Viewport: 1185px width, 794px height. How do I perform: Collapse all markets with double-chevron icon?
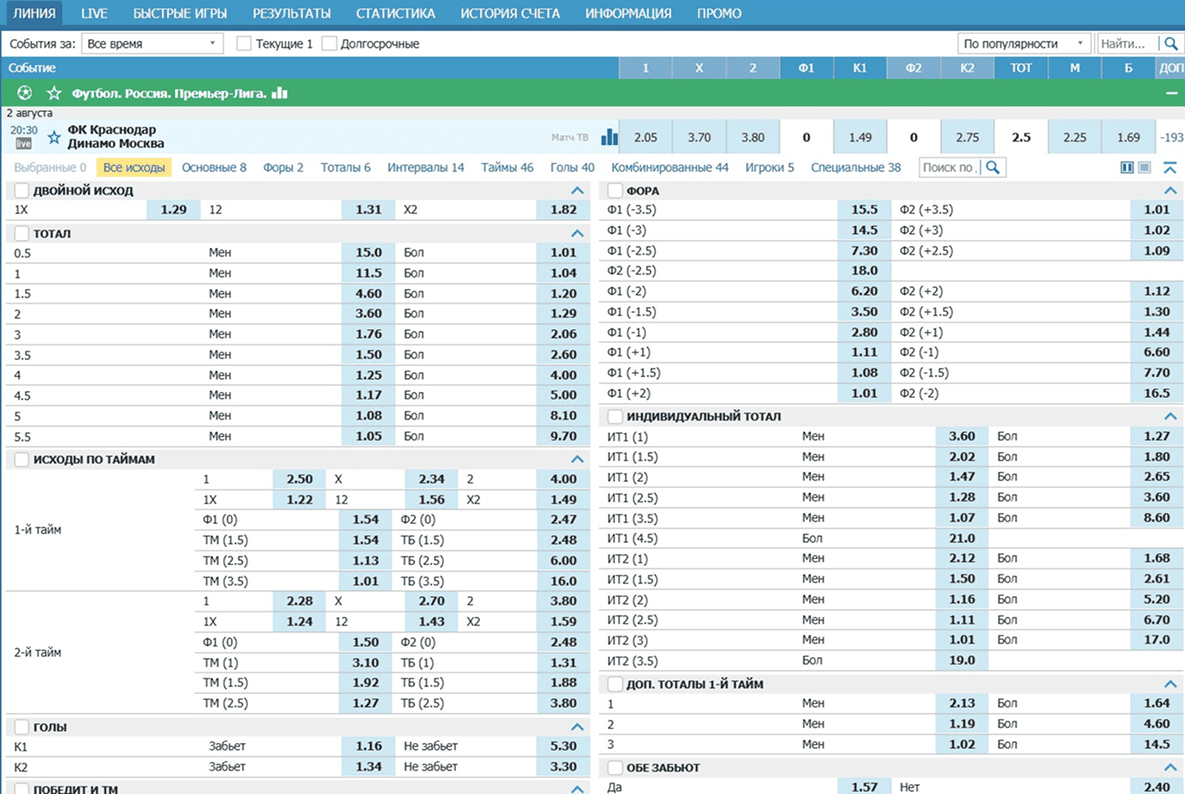coord(1170,168)
